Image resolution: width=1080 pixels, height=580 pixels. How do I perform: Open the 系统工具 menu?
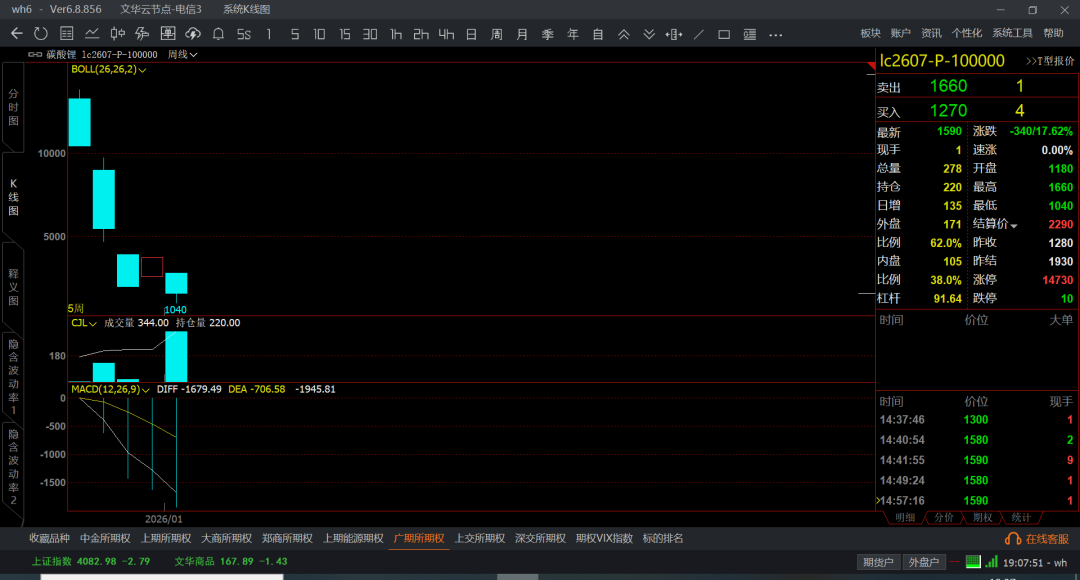[x=1012, y=33]
